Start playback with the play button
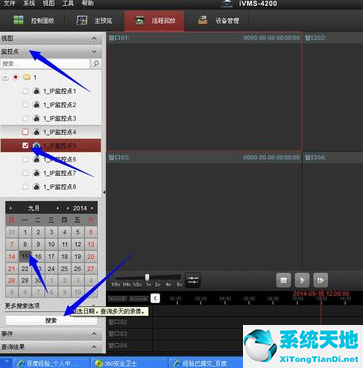 (302, 280)
